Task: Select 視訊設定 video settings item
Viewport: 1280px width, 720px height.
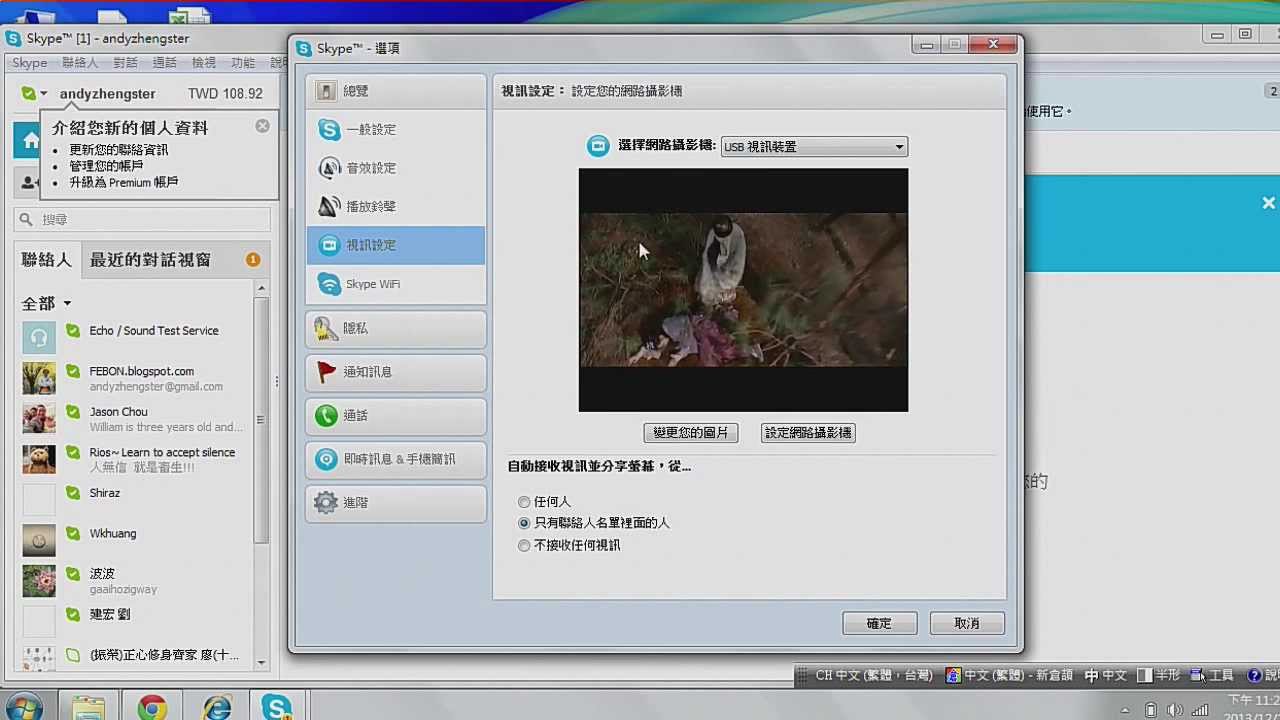Action: tap(396, 245)
